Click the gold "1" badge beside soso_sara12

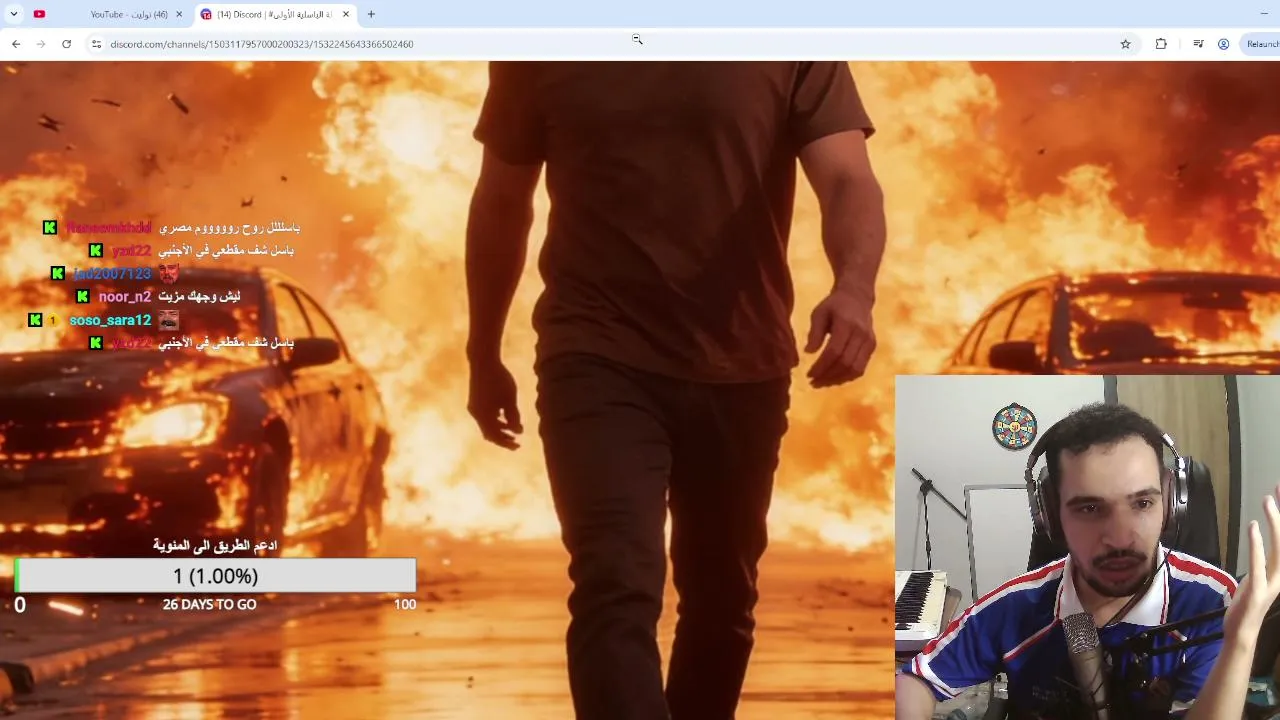click(53, 320)
